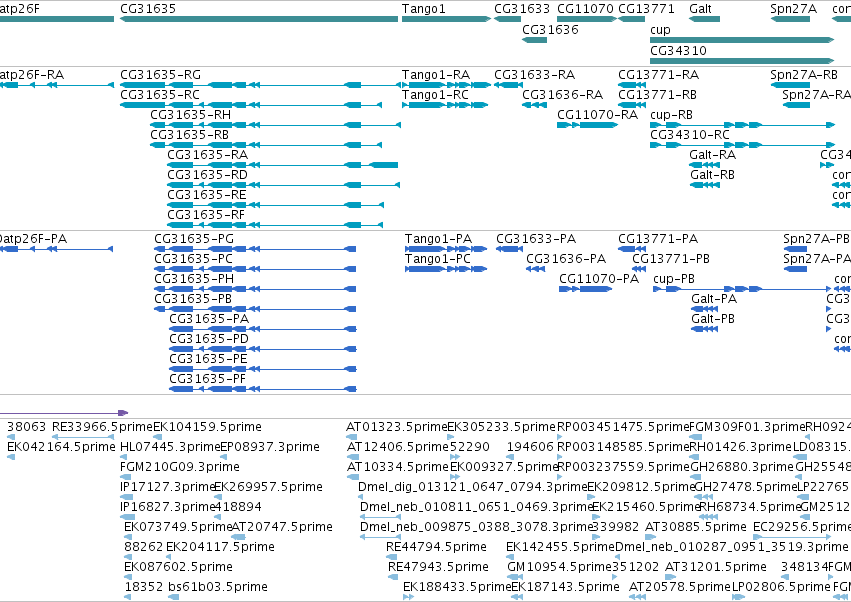Select the Galt gene label

(700, 9)
